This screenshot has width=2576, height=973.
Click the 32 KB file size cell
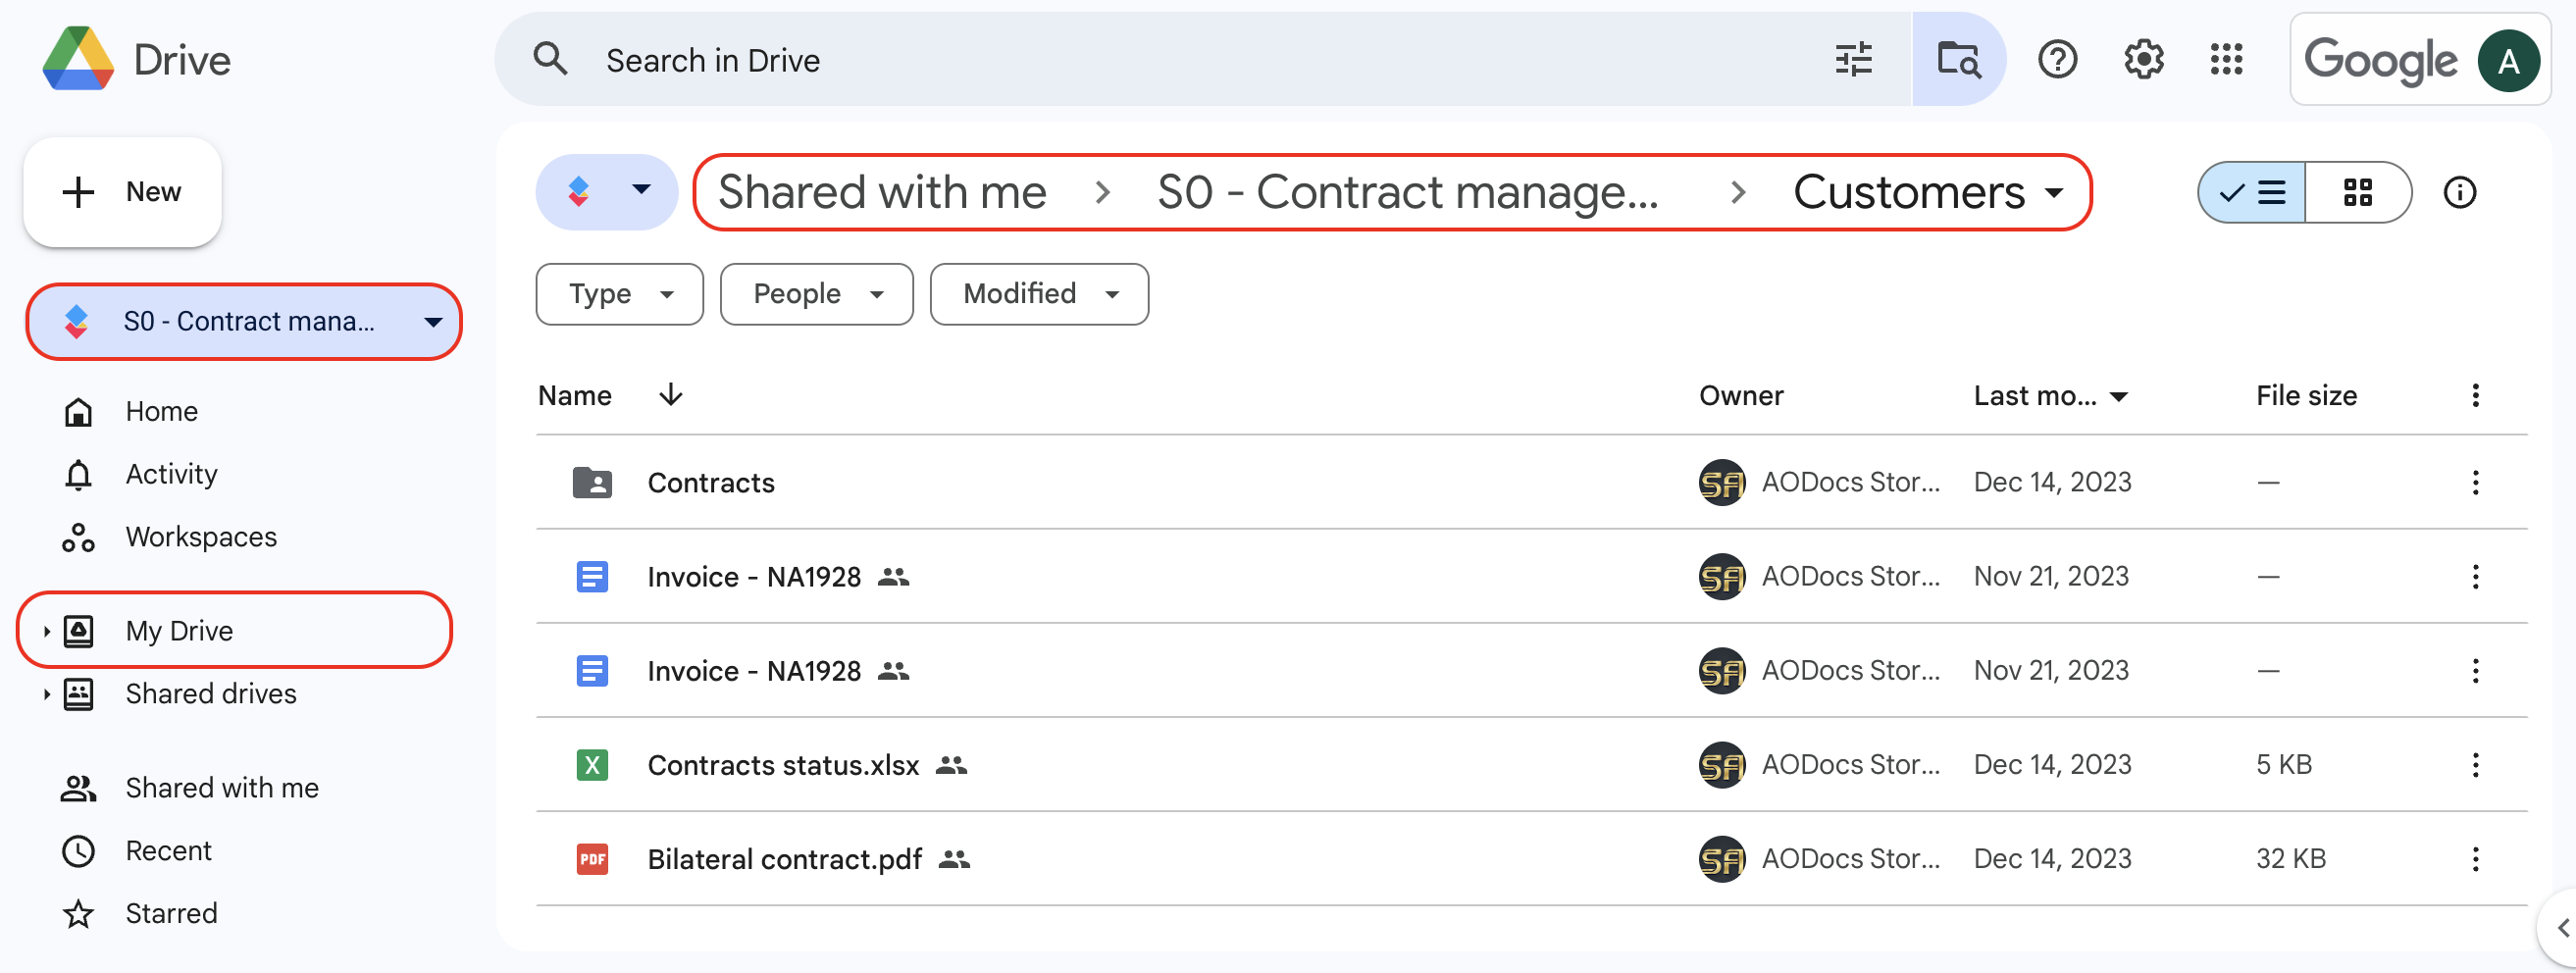coord(2290,859)
